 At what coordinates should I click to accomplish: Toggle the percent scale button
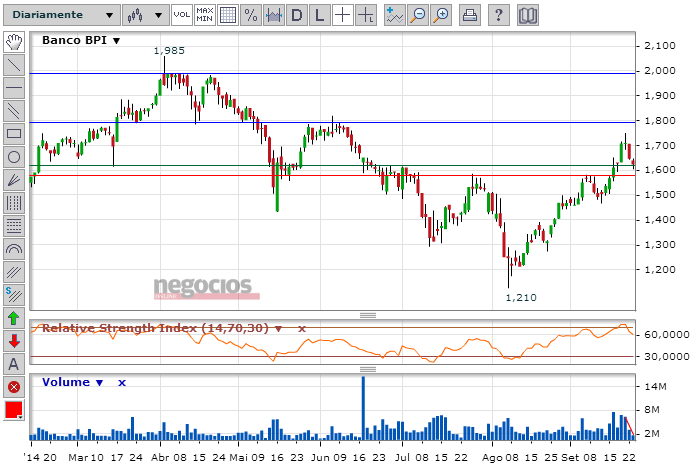(x=251, y=15)
